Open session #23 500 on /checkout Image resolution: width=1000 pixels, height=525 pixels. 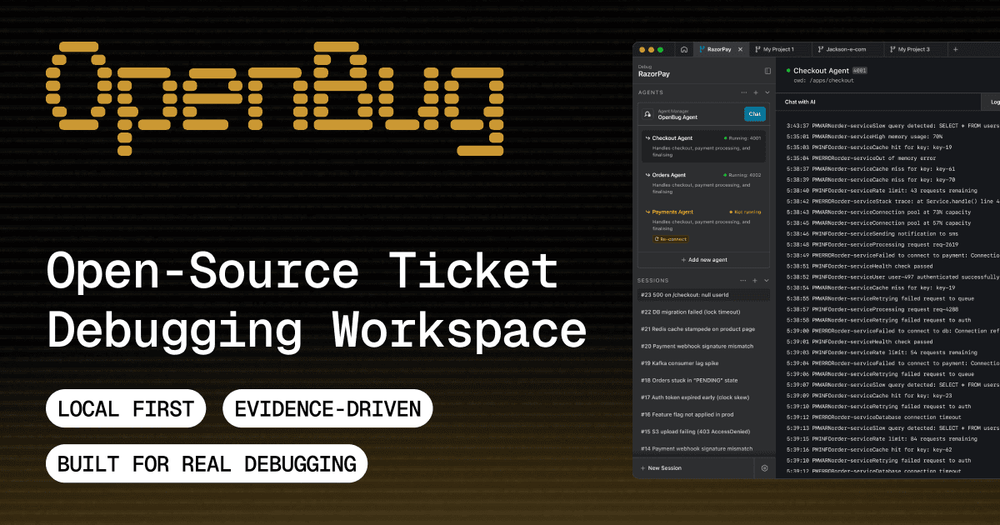point(703,295)
